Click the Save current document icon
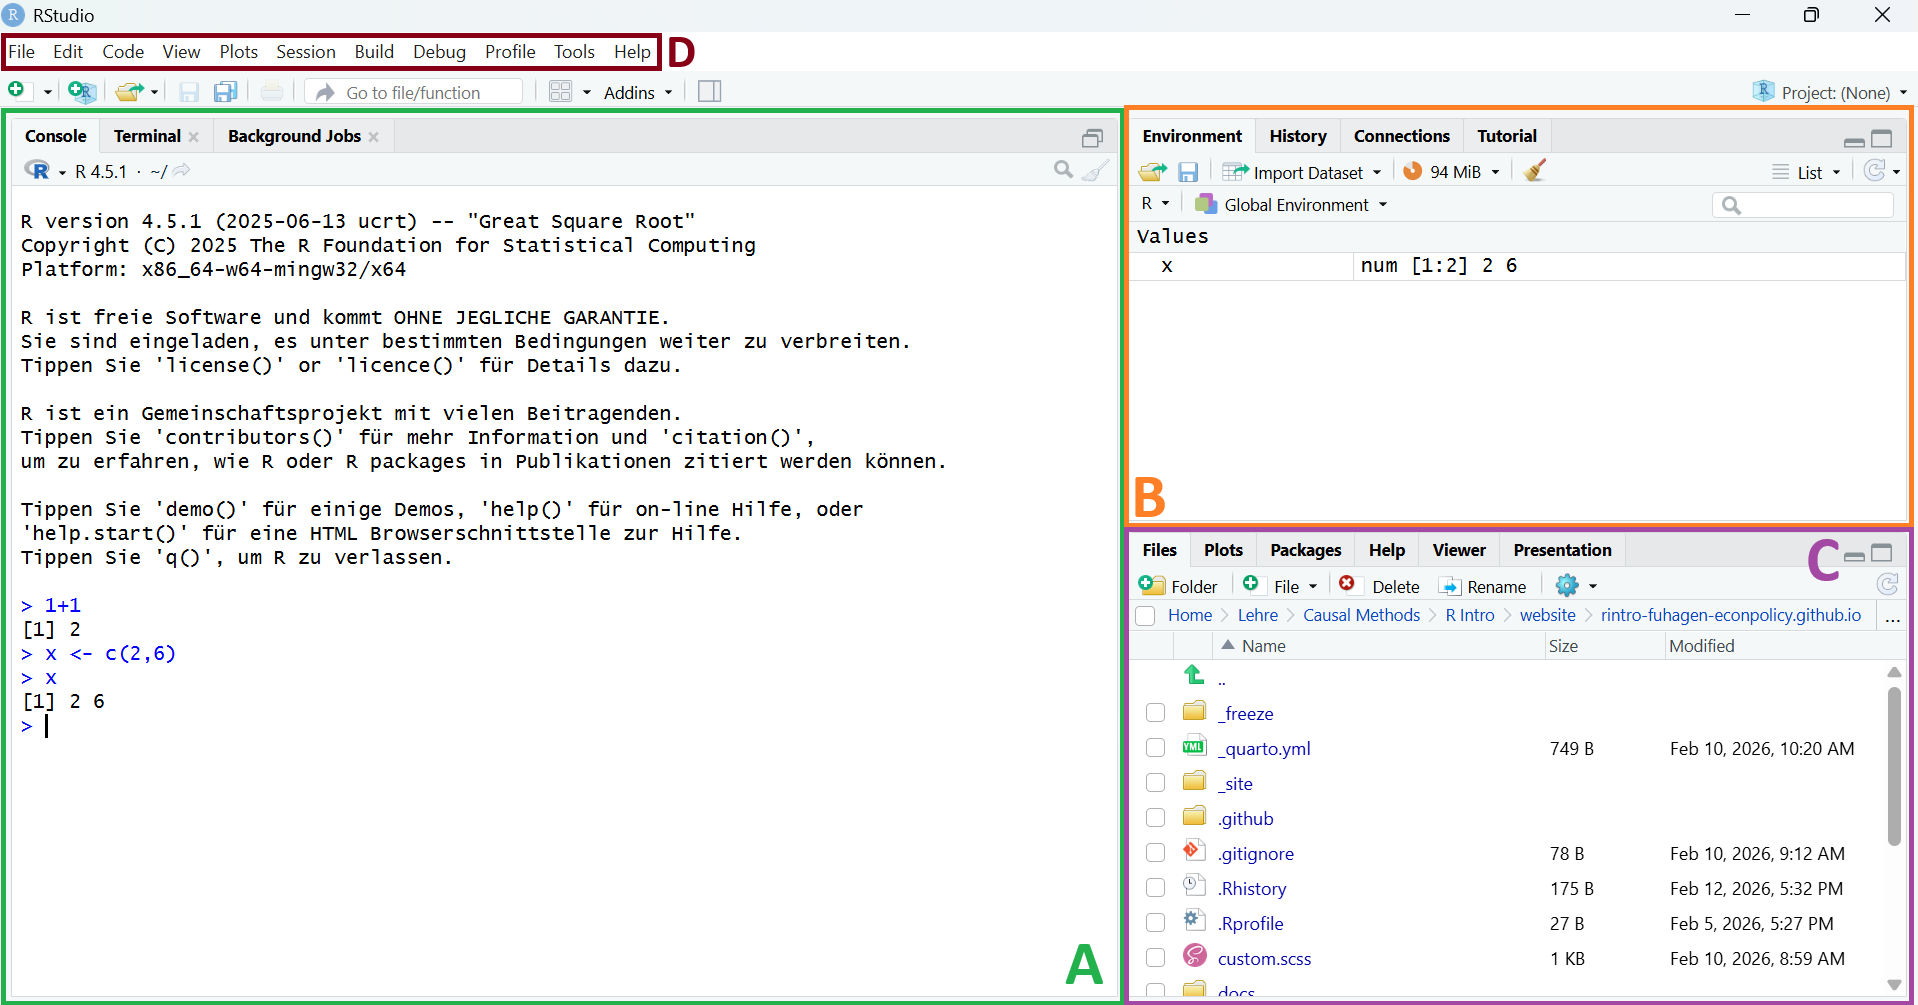 (189, 92)
